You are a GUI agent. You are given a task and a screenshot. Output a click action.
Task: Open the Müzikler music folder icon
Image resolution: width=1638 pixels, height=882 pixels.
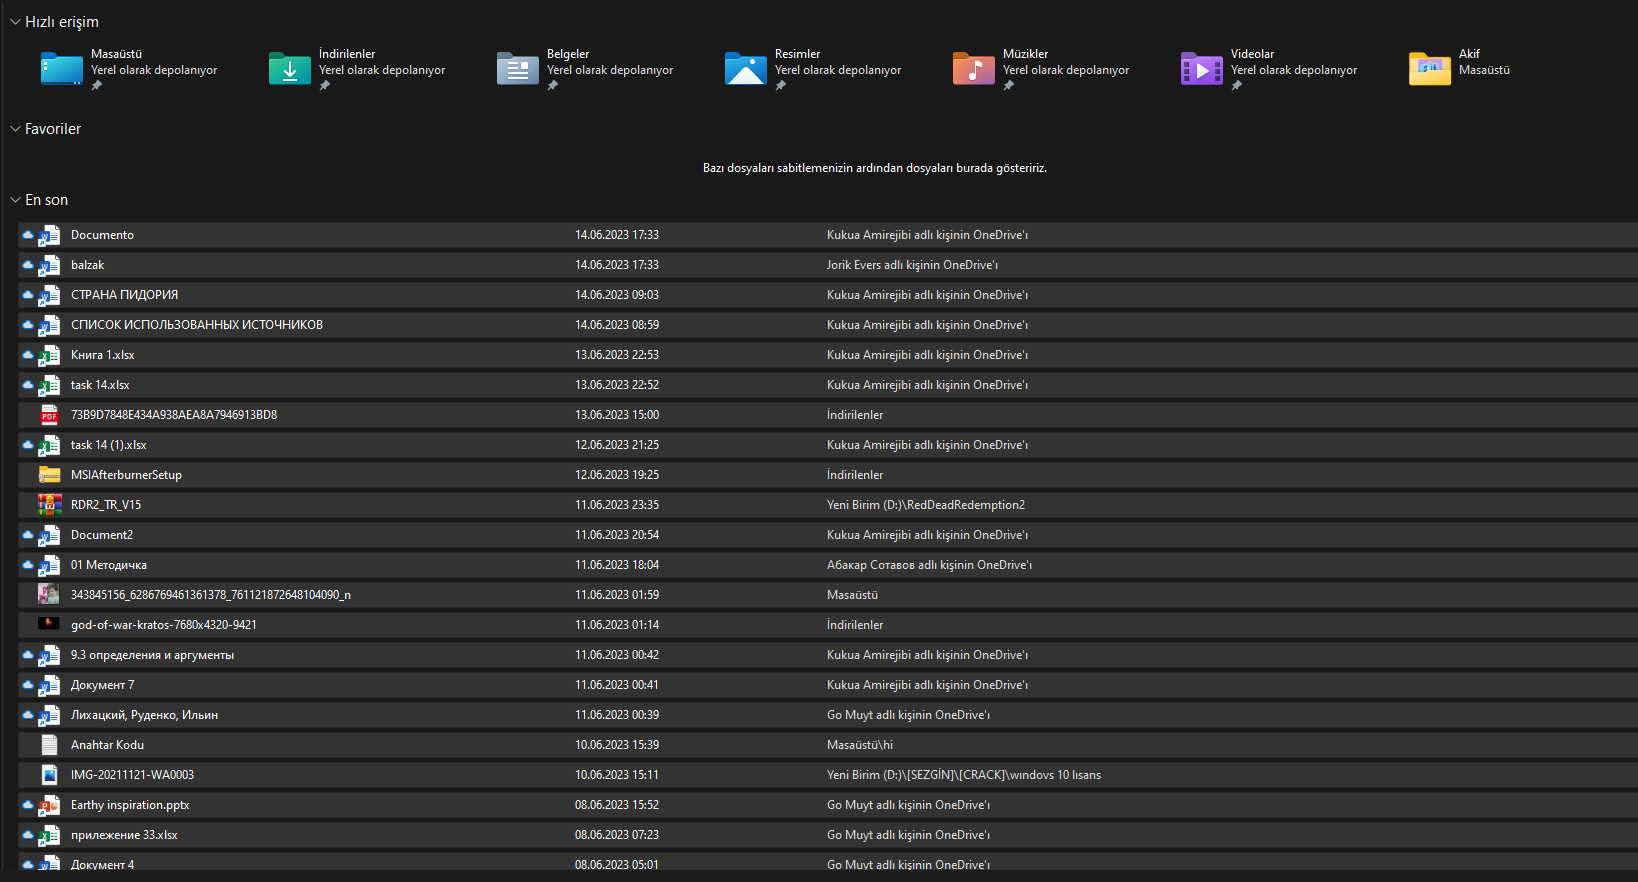point(974,69)
